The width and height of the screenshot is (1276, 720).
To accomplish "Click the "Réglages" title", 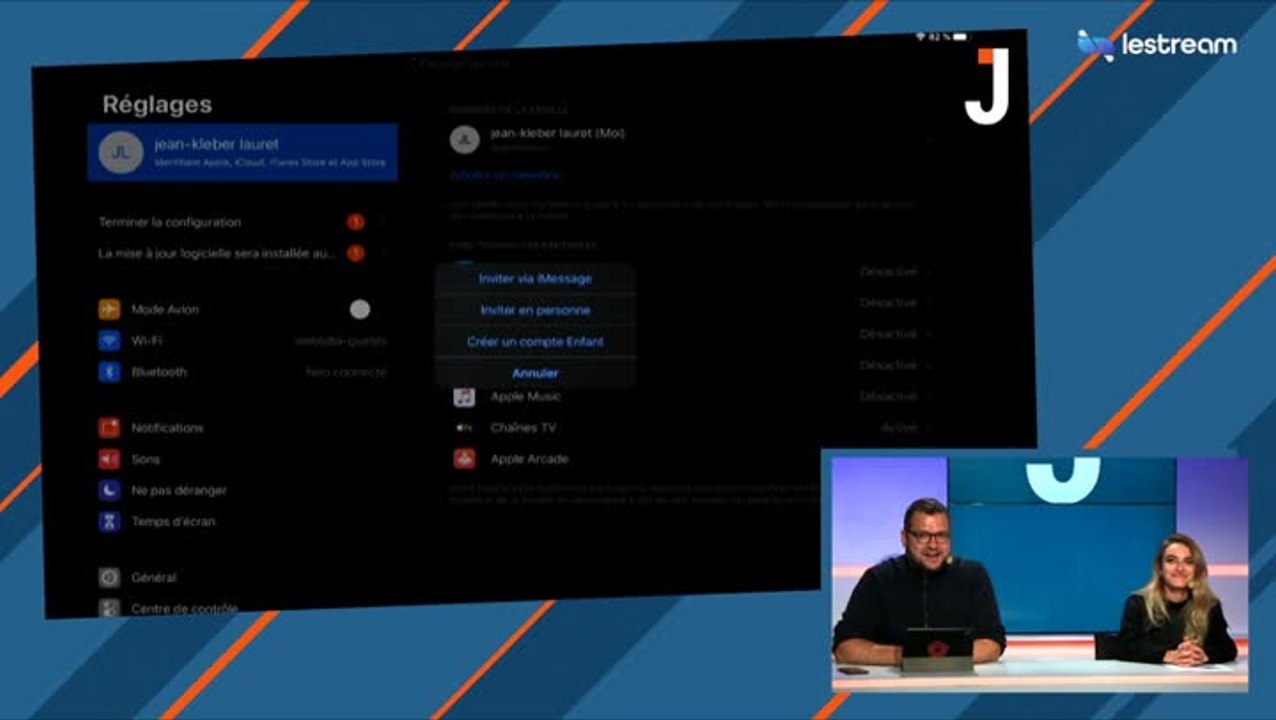I will pyautogui.click(x=157, y=104).
